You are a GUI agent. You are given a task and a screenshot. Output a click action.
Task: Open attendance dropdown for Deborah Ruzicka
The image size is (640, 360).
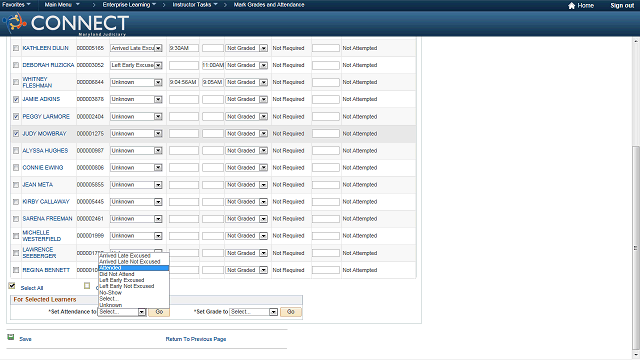click(136, 65)
